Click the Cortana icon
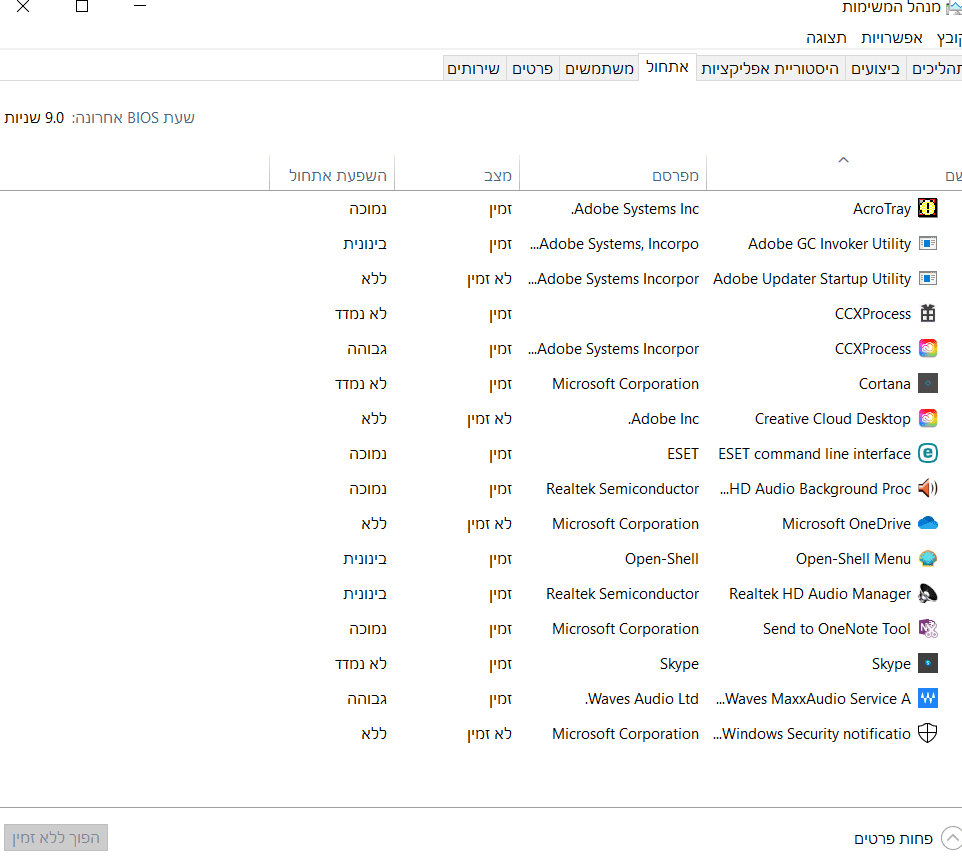Screen dimensions: 962x857 click(x=927, y=383)
